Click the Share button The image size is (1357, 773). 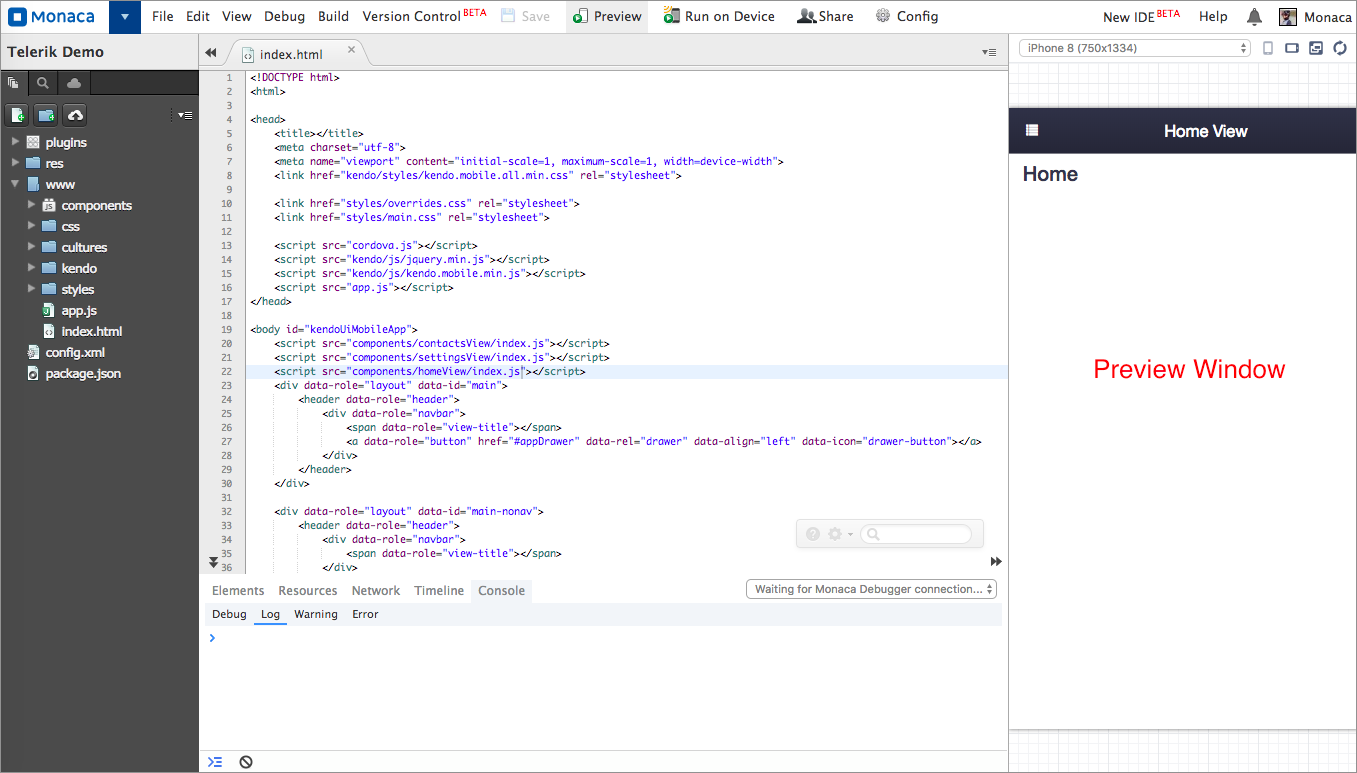click(826, 16)
